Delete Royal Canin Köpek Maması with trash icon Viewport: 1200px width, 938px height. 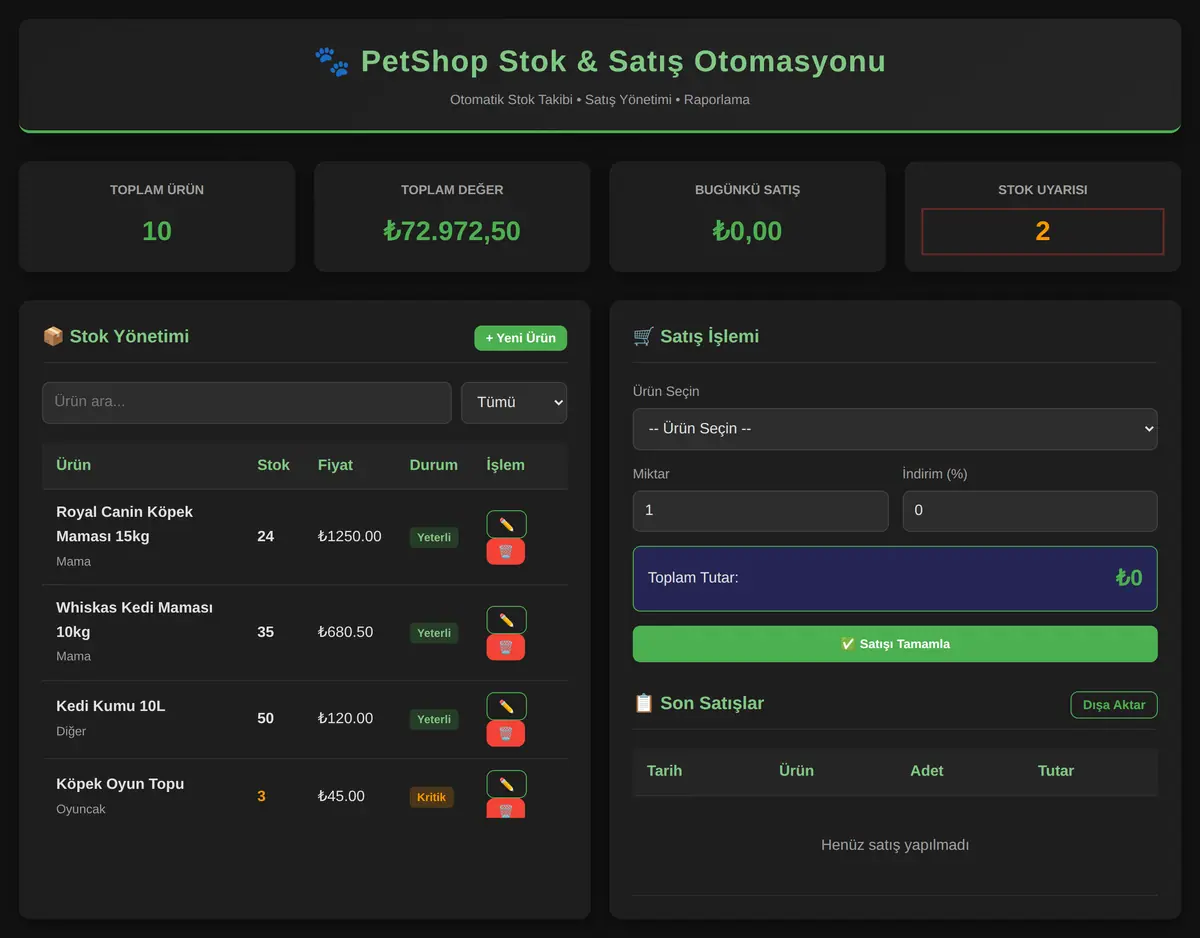(x=506, y=552)
